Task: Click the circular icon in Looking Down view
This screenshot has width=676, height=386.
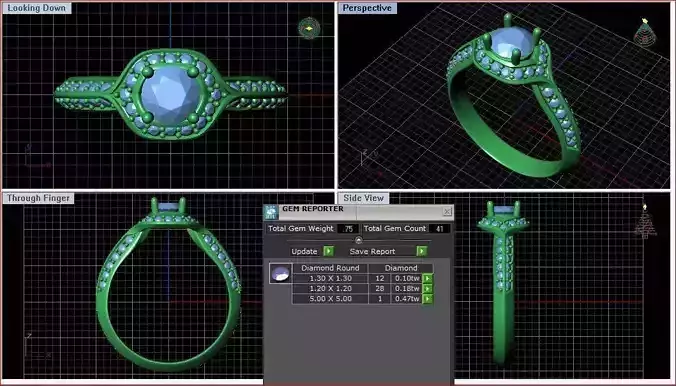Action: tap(309, 28)
